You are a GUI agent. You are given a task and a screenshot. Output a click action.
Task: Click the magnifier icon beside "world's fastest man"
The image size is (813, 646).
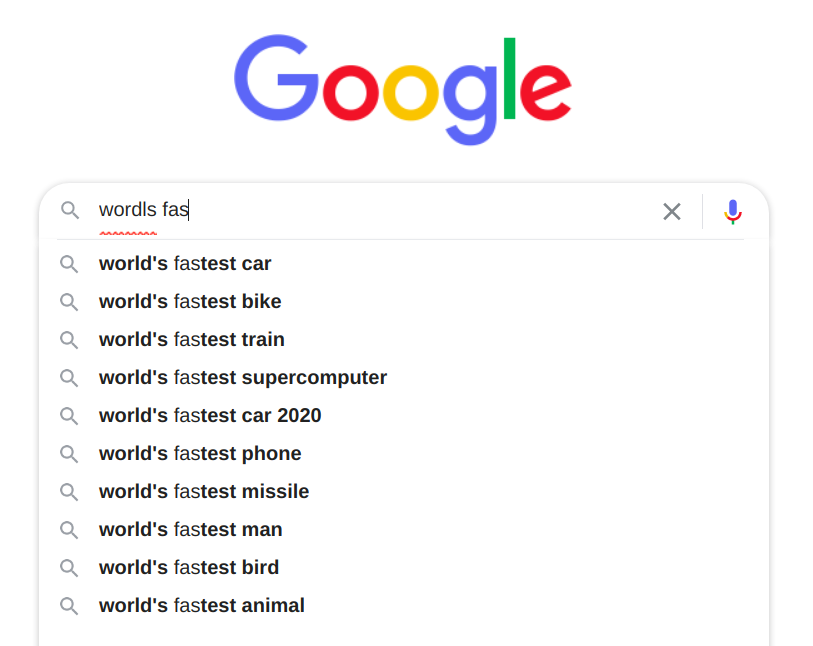point(69,530)
